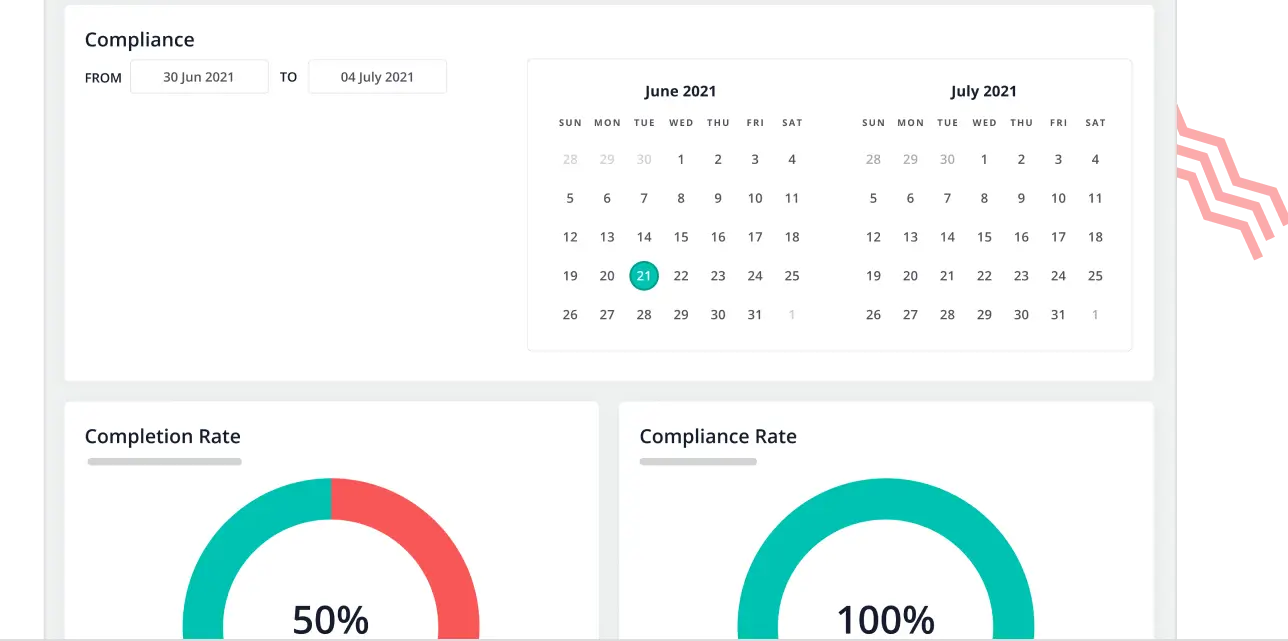The width and height of the screenshot is (1288, 641).
Task: Select 31 in the July 2021 calendar
Action: 1058,315
